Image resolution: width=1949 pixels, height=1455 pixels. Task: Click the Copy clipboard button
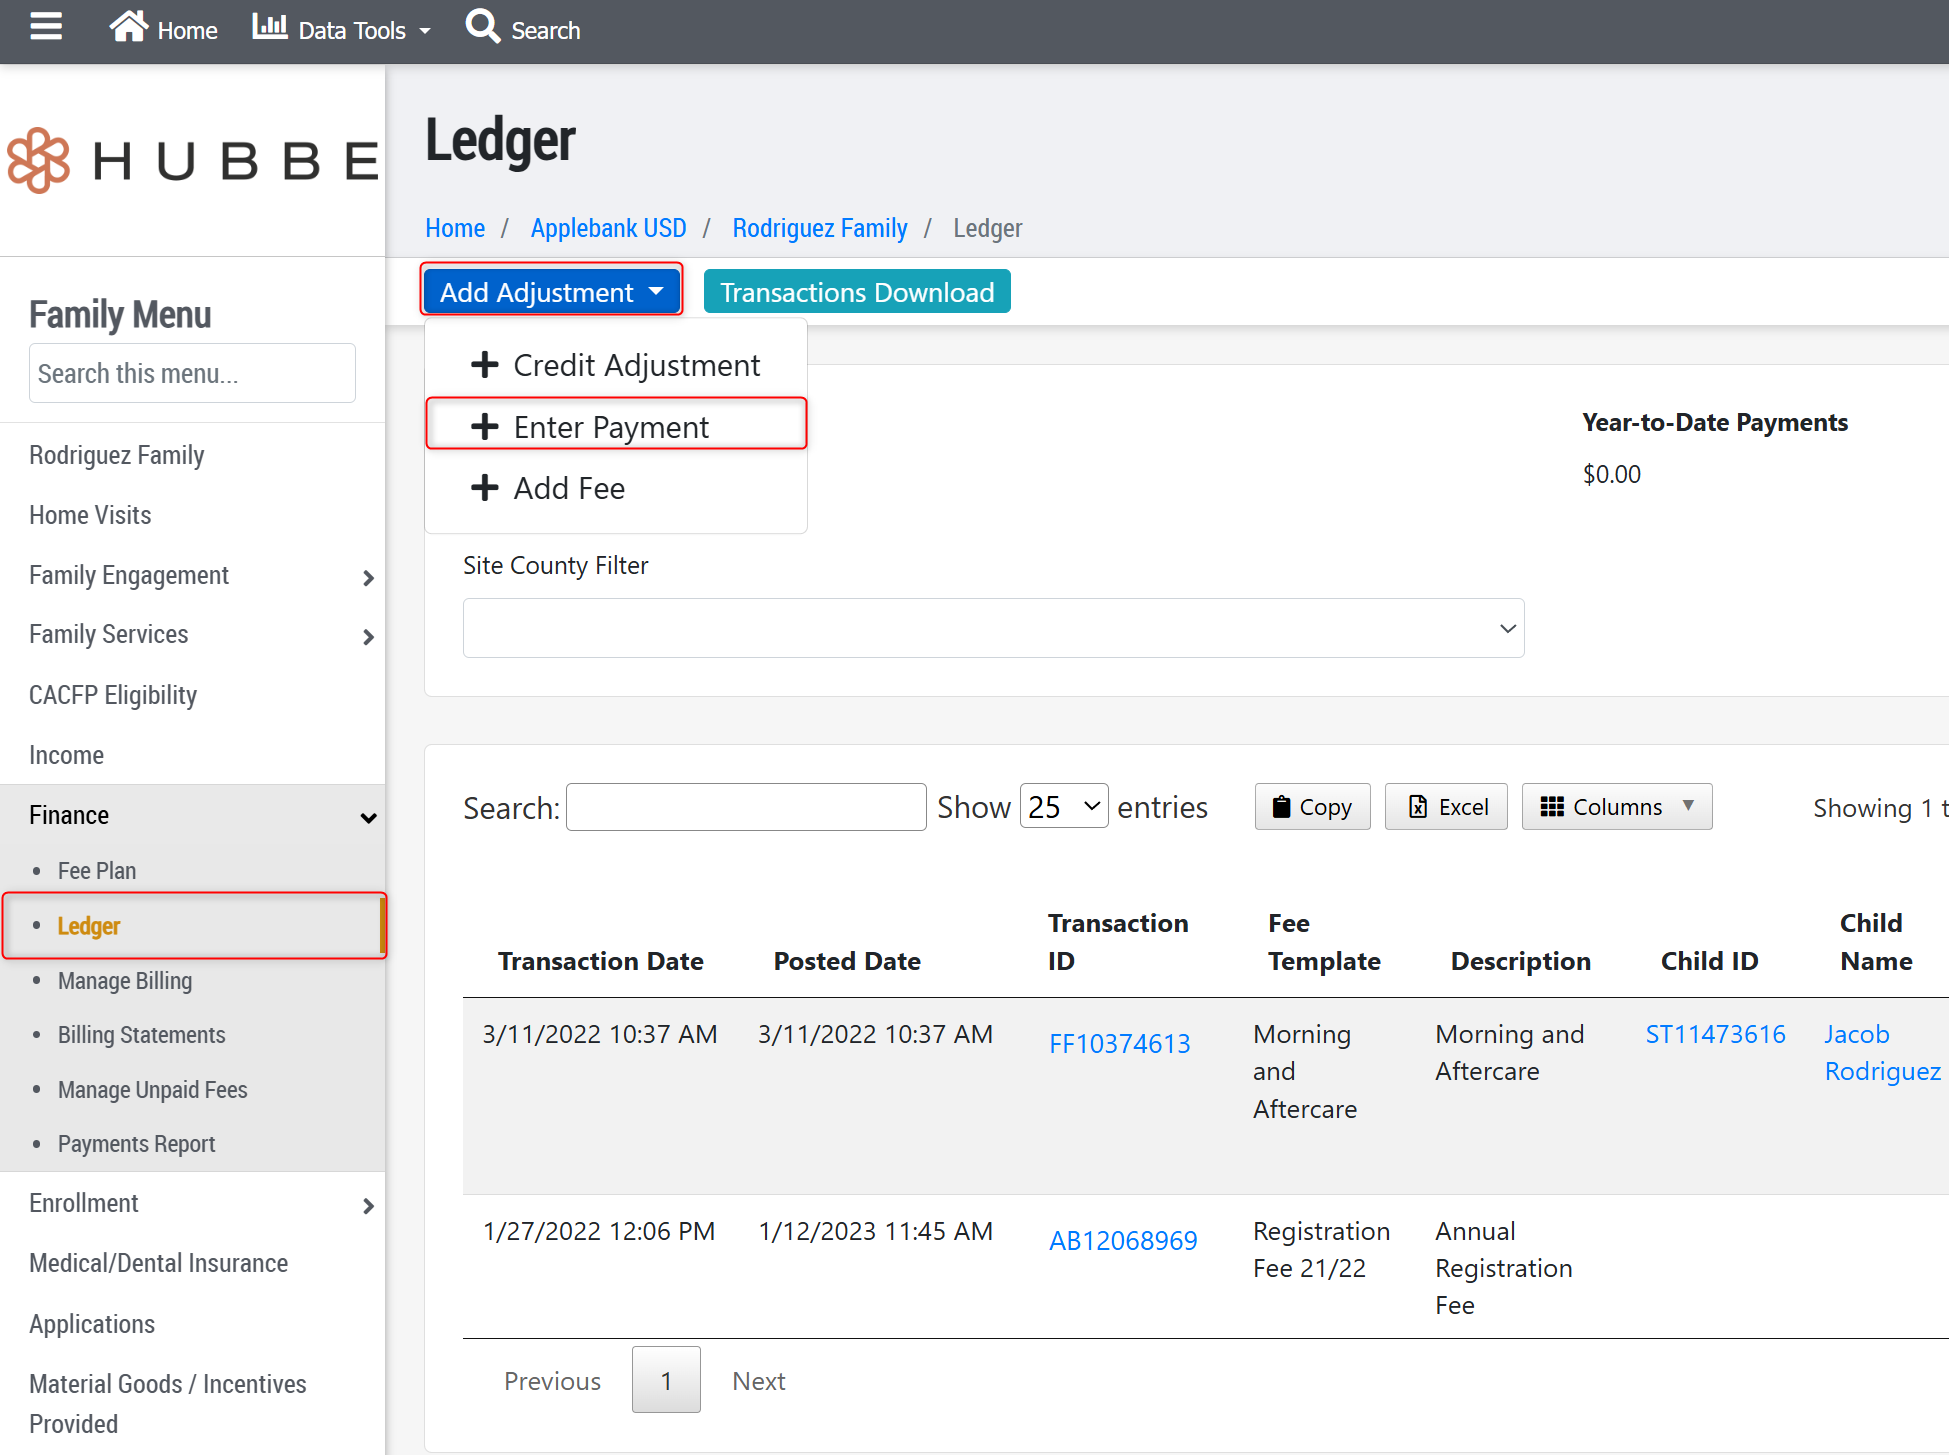(x=1312, y=807)
